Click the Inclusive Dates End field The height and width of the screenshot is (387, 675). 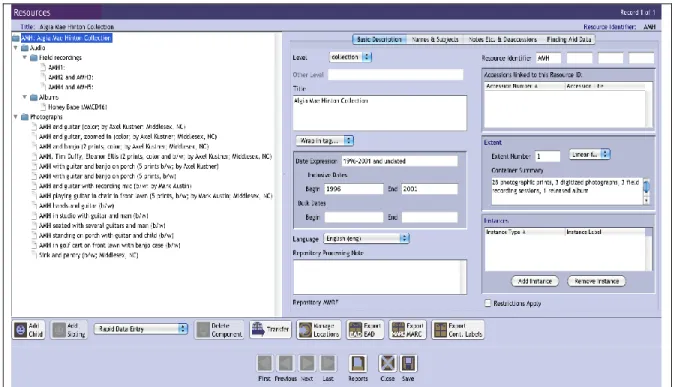(x=430, y=189)
